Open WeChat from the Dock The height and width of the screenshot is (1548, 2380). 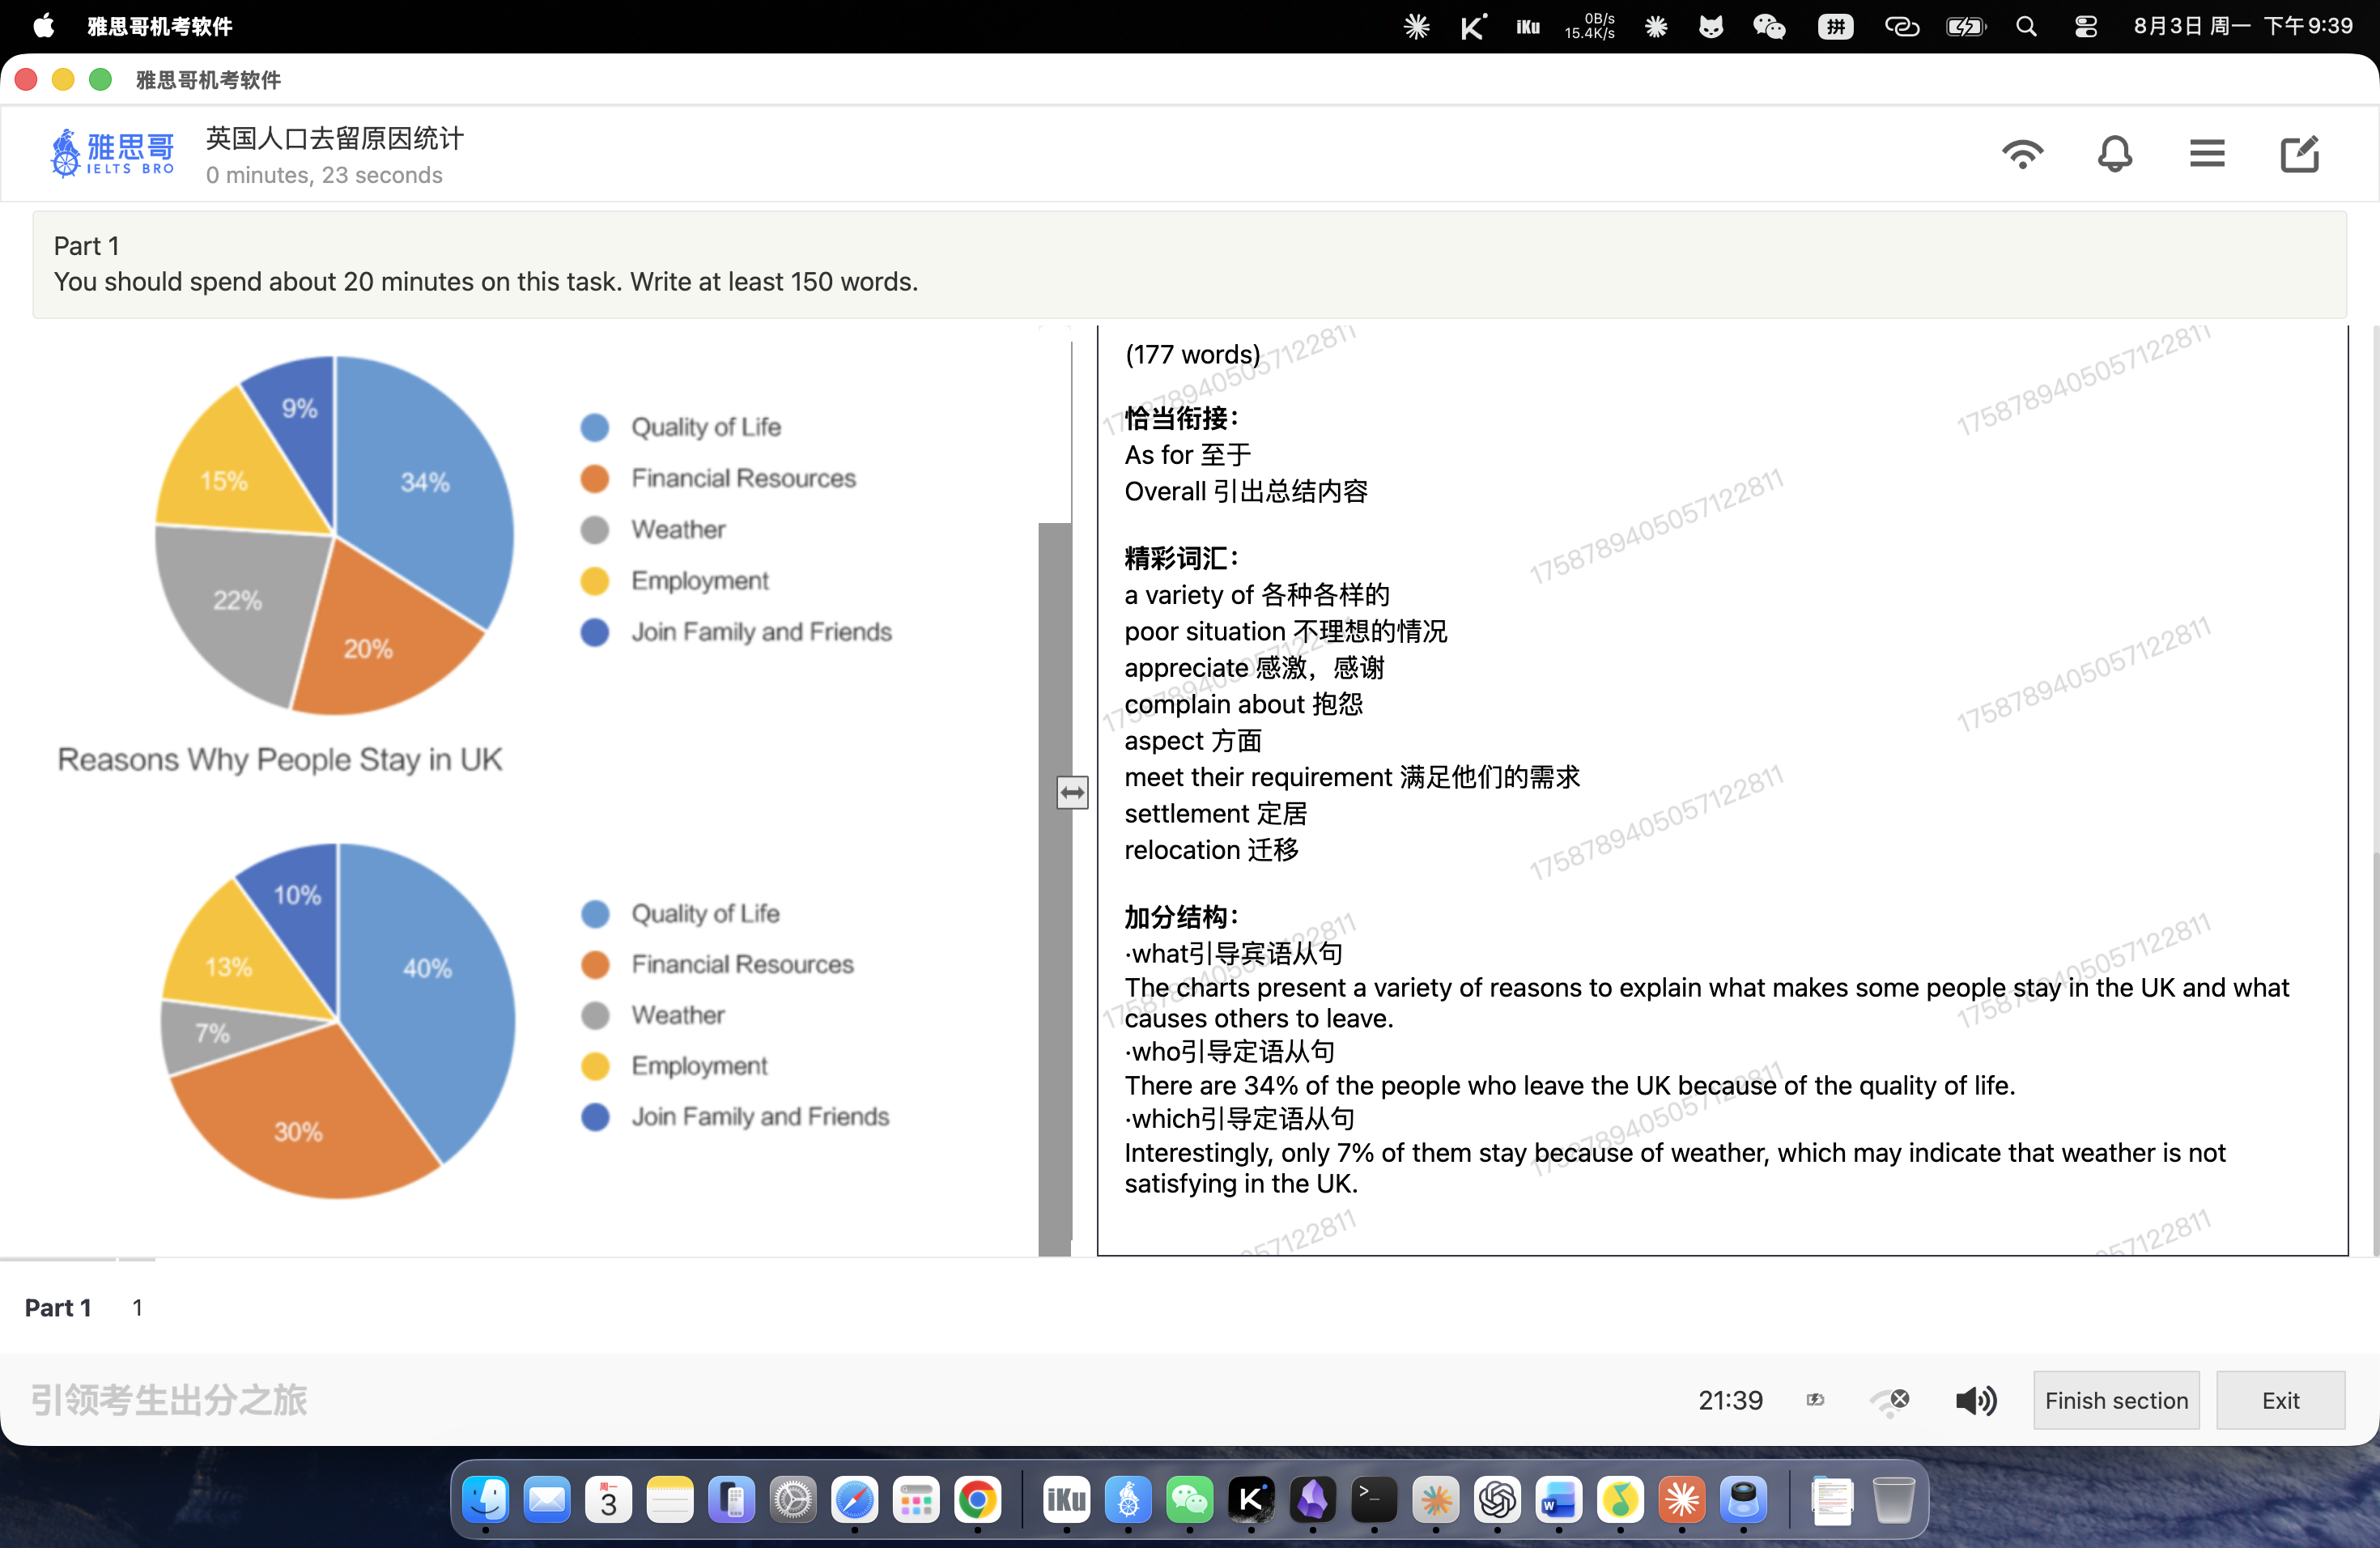point(1189,1500)
